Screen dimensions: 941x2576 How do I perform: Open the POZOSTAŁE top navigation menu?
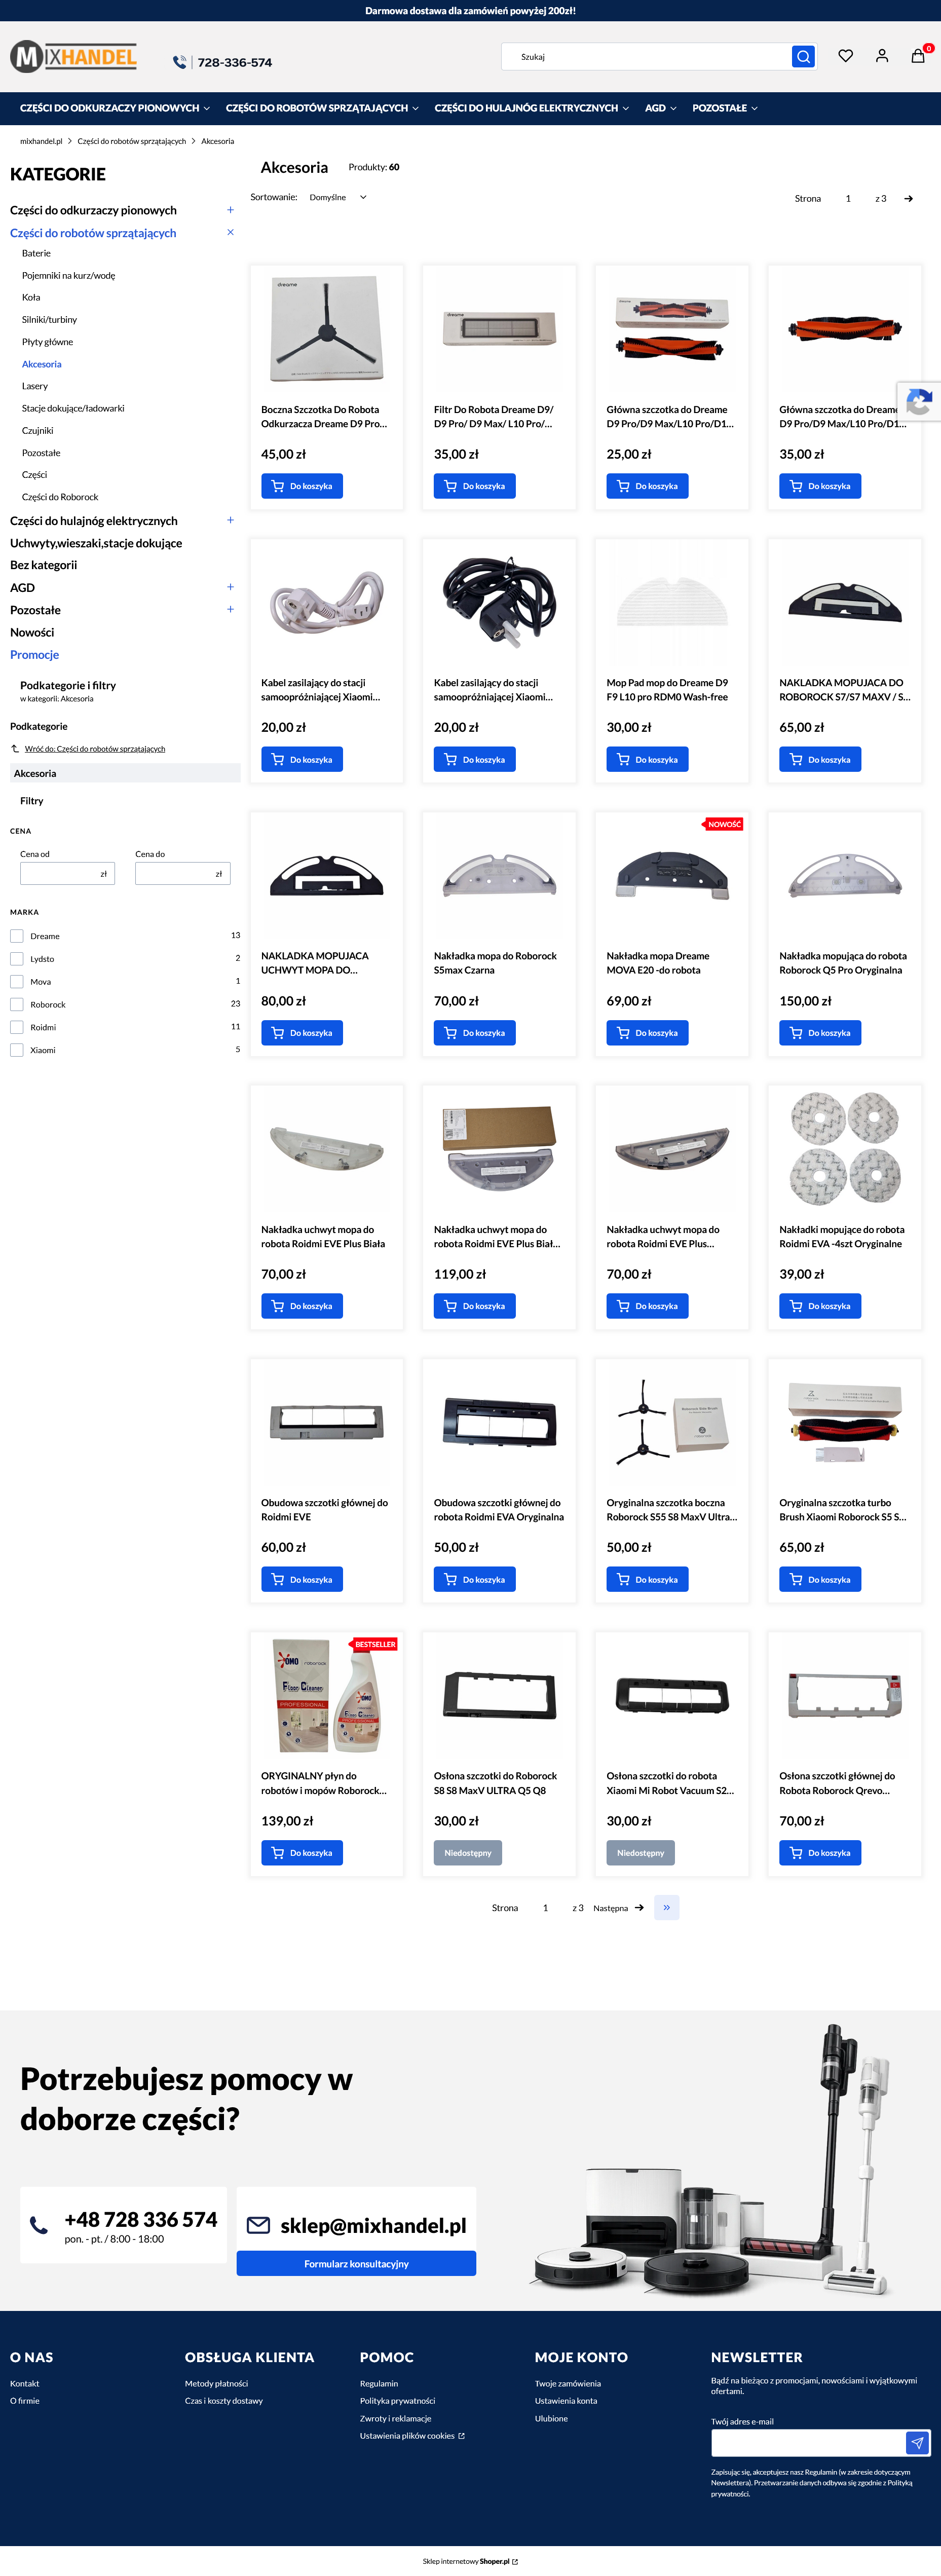tap(725, 108)
